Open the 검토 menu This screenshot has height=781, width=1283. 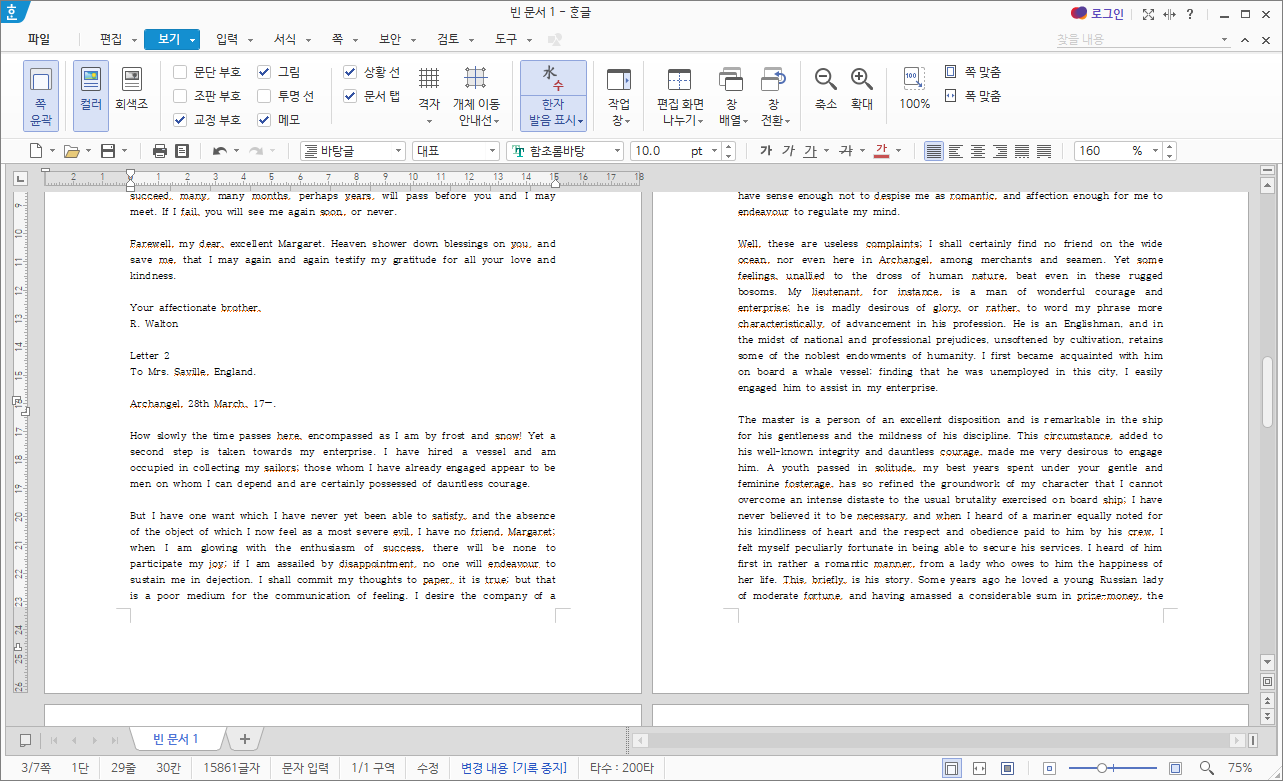click(x=448, y=39)
